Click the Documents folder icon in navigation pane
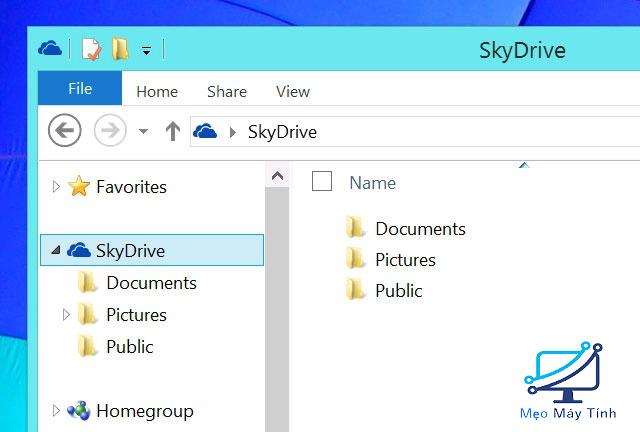This screenshot has height=432, width=640. tap(87, 282)
